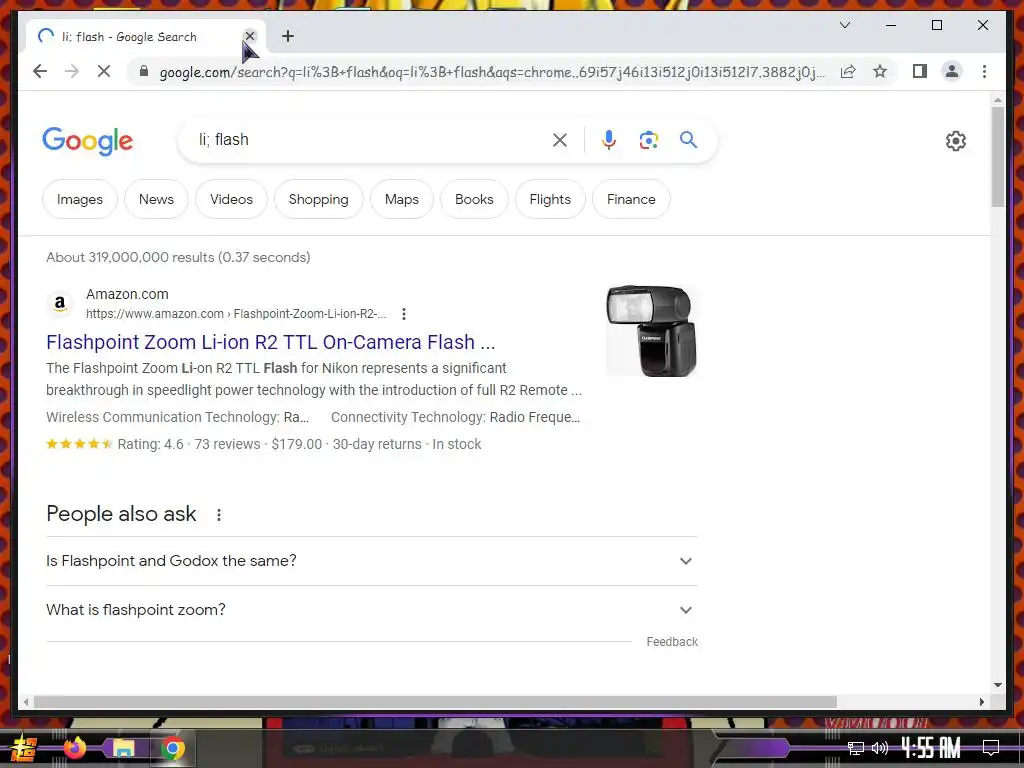Clear the Google search box

560,140
